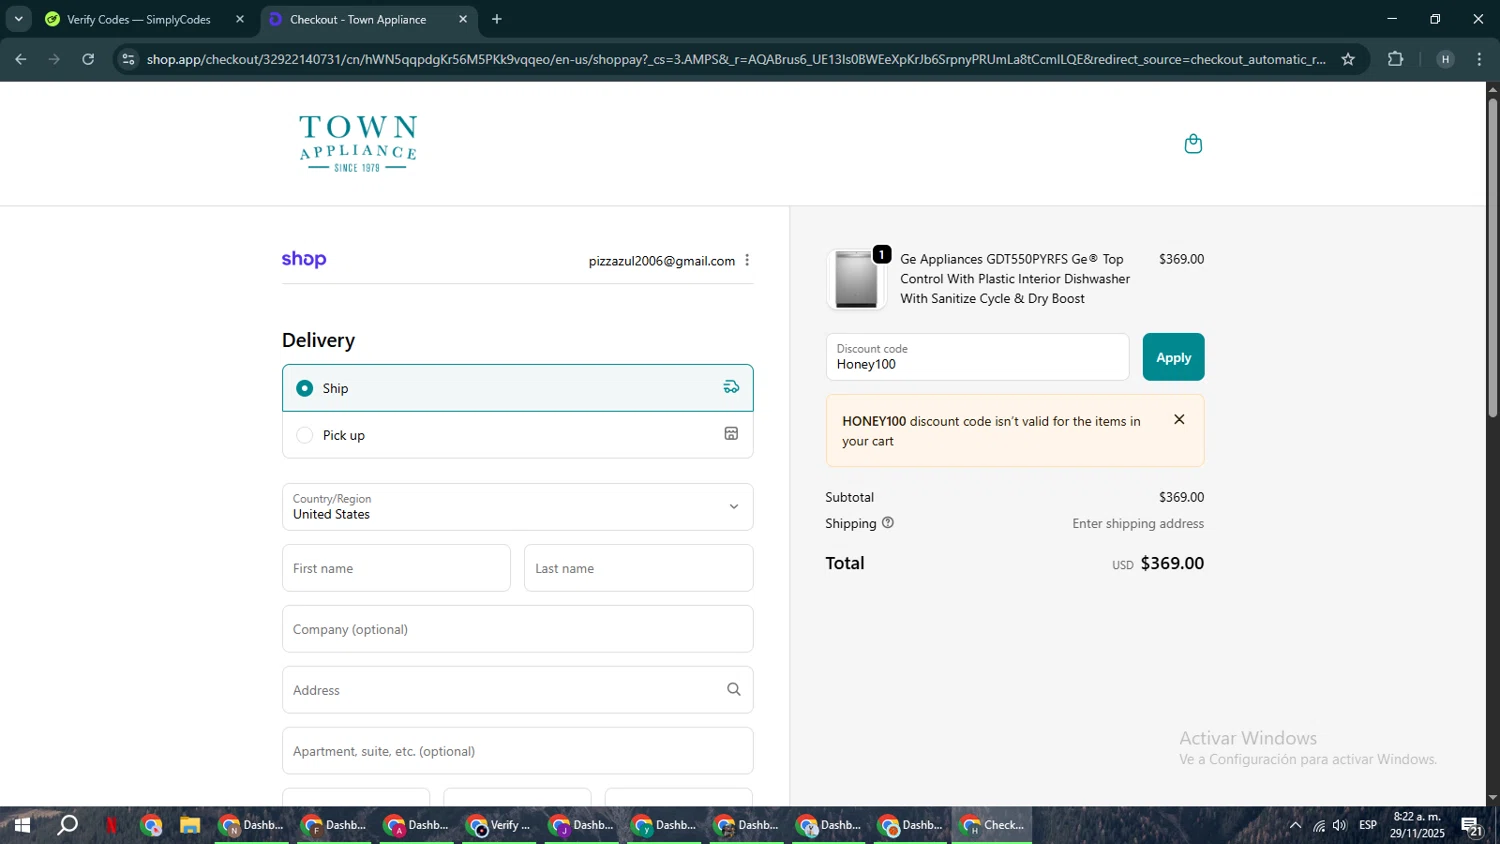Expand the Country/Region dropdown

pyautogui.click(x=518, y=507)
